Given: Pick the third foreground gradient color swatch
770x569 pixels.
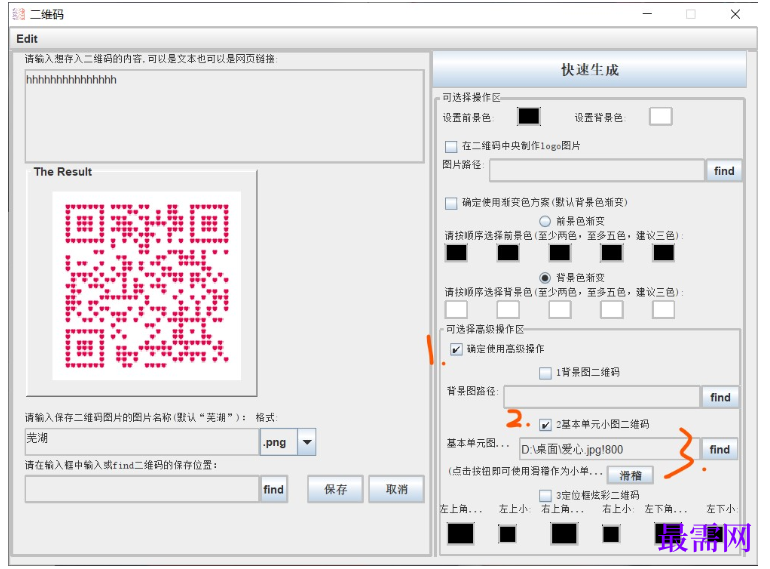Looking at the screenshot, I should (560, 253).
